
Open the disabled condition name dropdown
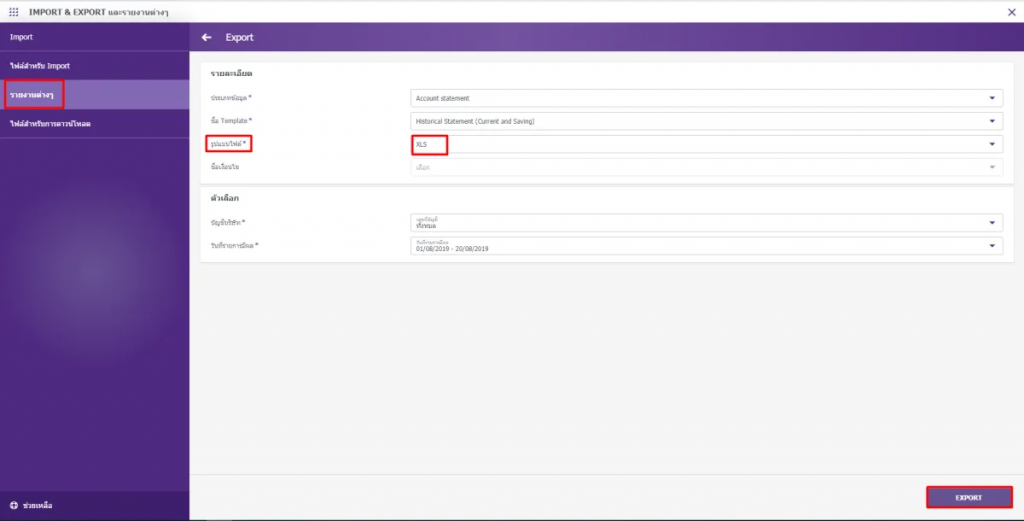707,167
